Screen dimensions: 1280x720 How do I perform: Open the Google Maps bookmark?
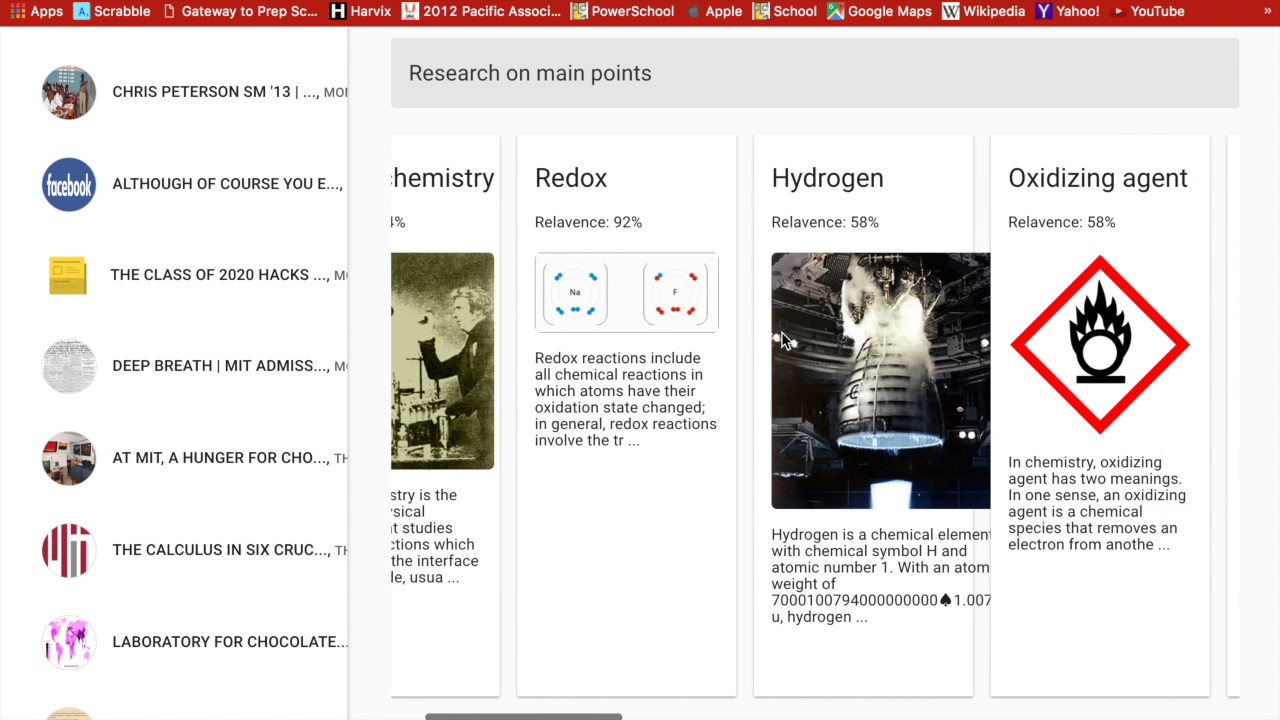[879, 11]
